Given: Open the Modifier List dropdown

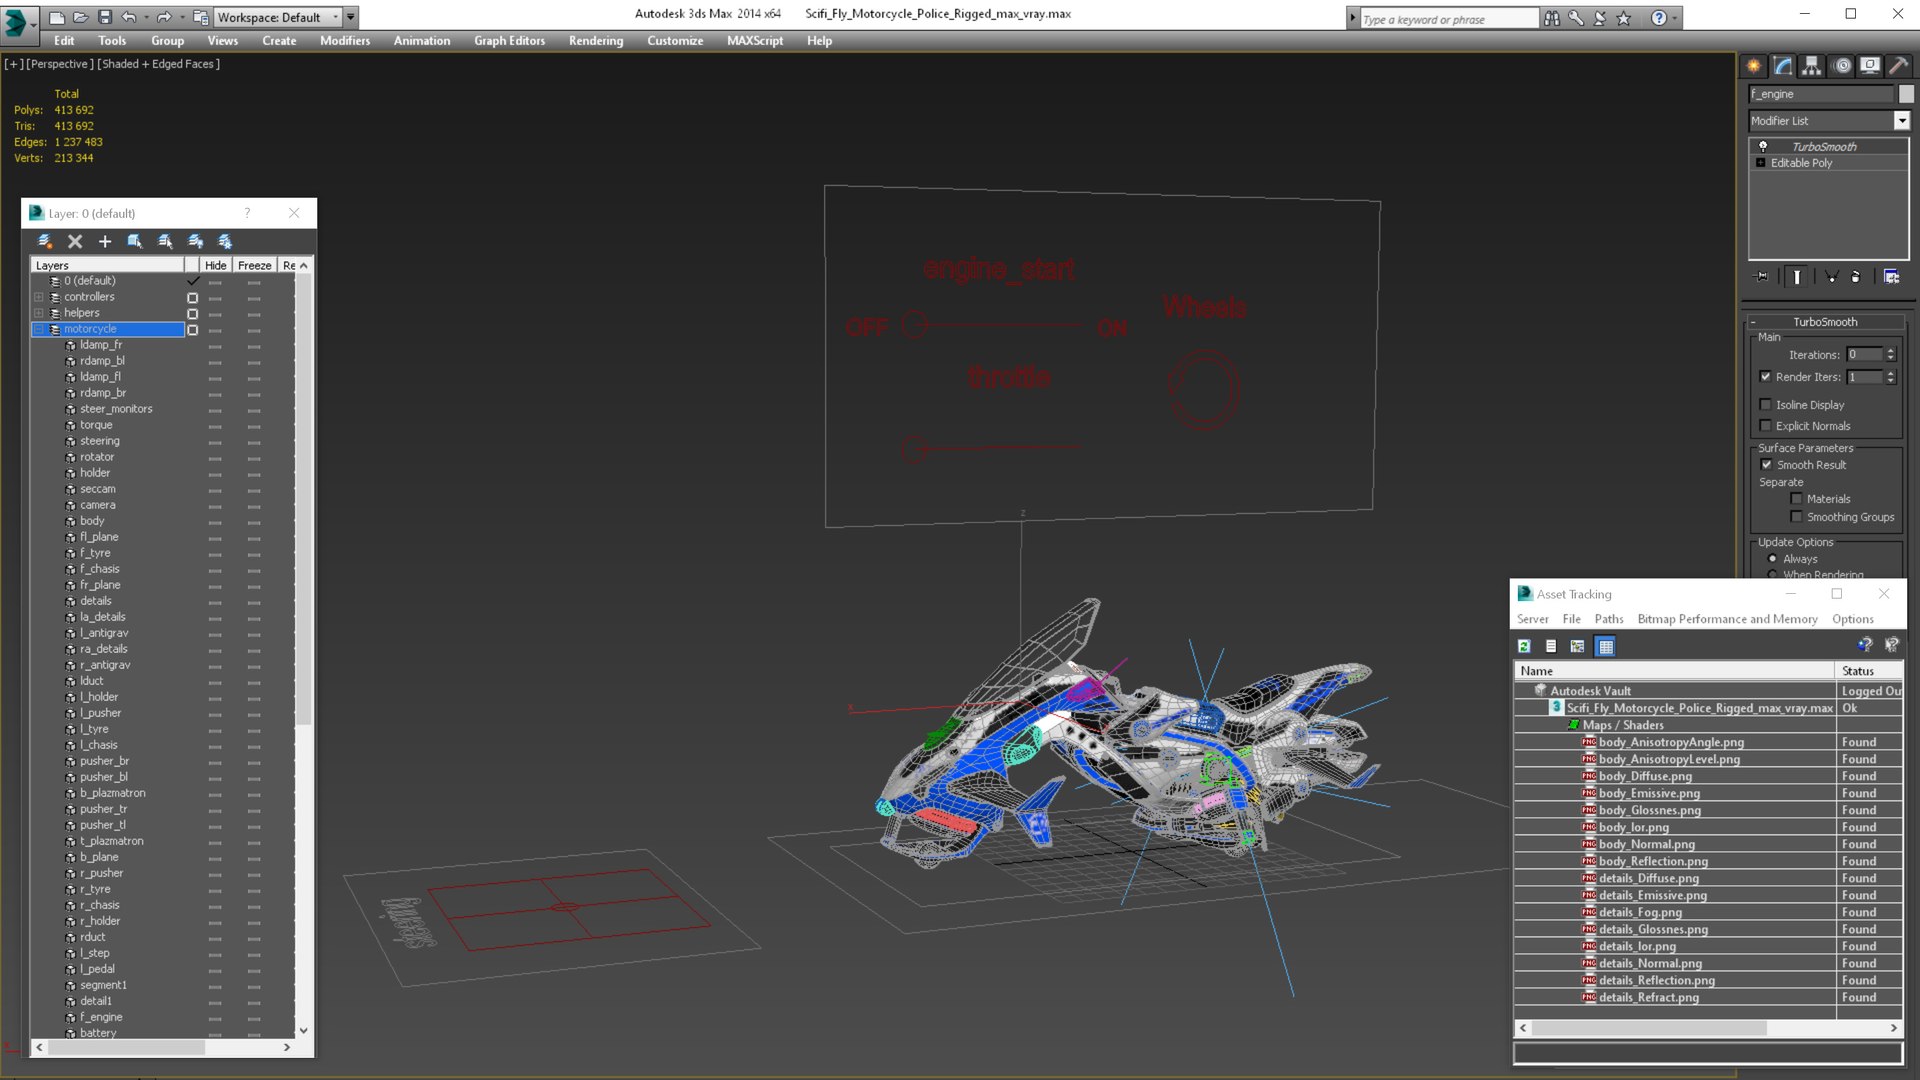Looking at the screenshot, I should click(x=1901, y=121).
